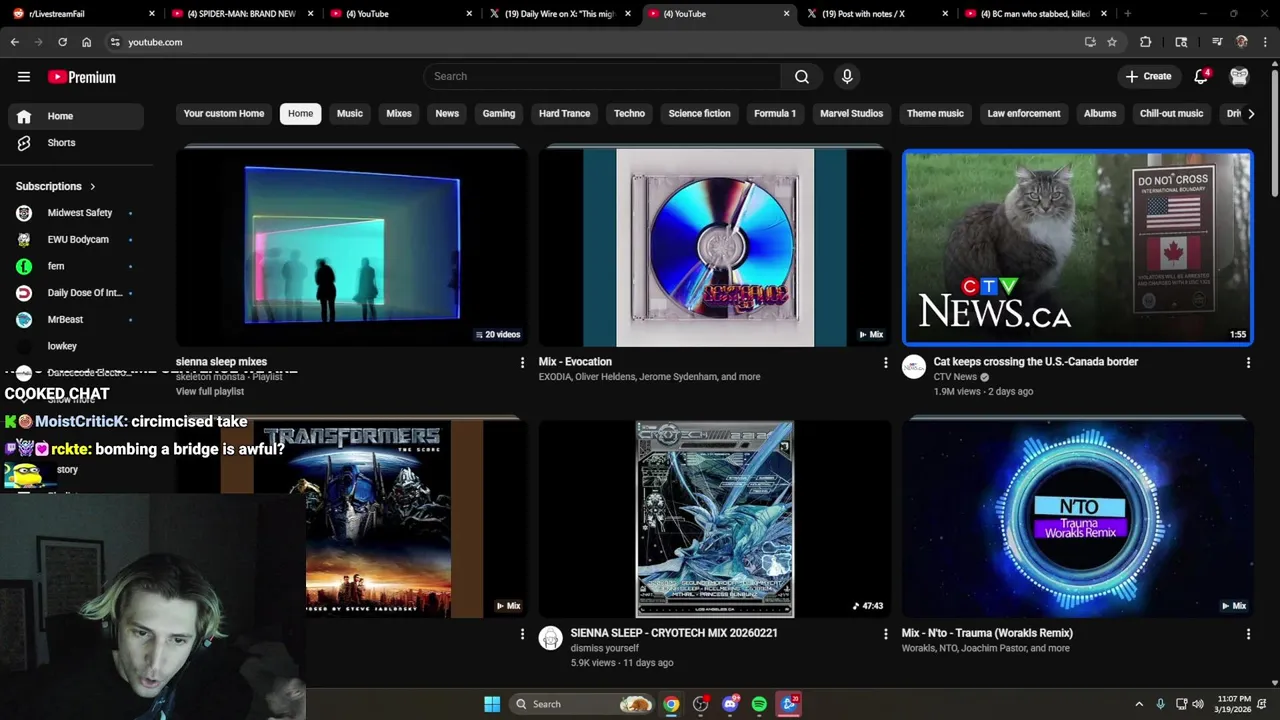Viewport: 1280px width, 720px height.
Task: Filter by the Gaming chip
Action: click(x=499, y=114)
